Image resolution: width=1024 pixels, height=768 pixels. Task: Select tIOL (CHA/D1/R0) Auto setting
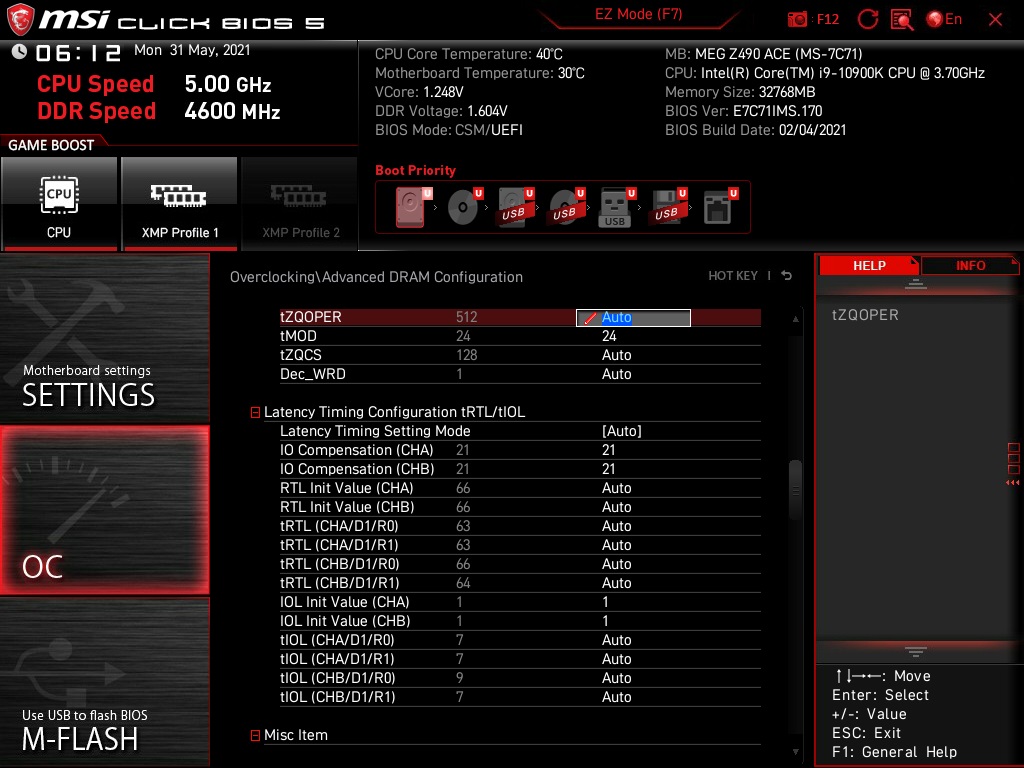616,639
